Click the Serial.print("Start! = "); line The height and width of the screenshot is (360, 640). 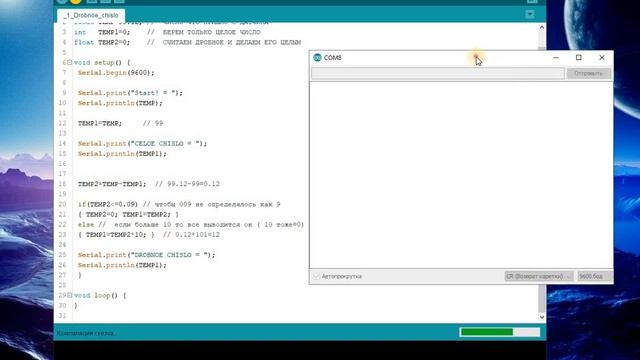[130, 93]
